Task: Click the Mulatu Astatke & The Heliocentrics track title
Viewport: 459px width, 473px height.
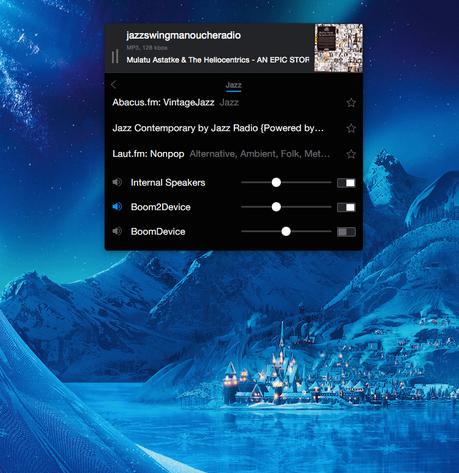Action: click(218, 60)
